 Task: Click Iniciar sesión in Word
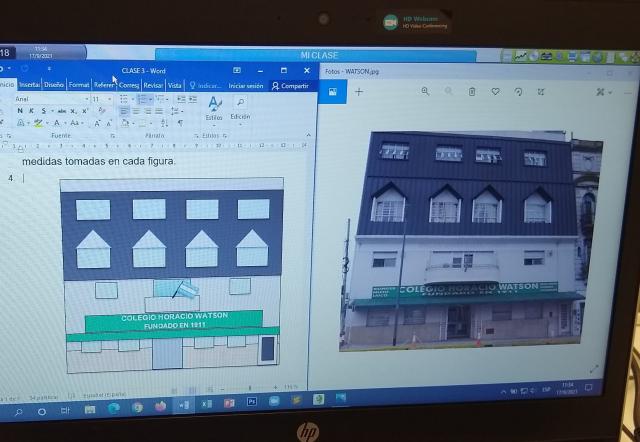(246, 86)
